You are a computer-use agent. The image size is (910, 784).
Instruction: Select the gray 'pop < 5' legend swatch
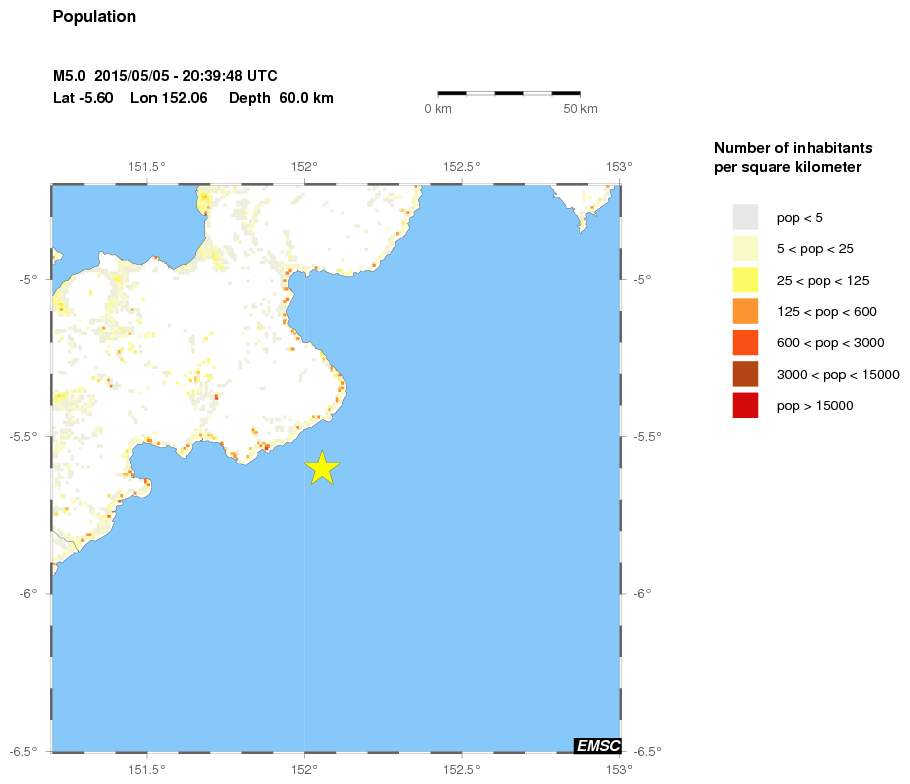(745, 217)
